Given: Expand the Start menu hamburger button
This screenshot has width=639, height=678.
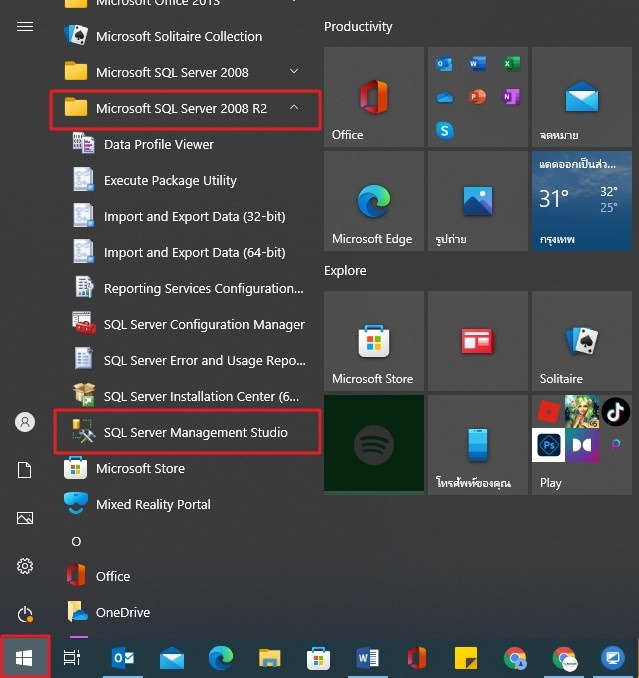Looking at the screenshot, I should click(x=25, y=27).
